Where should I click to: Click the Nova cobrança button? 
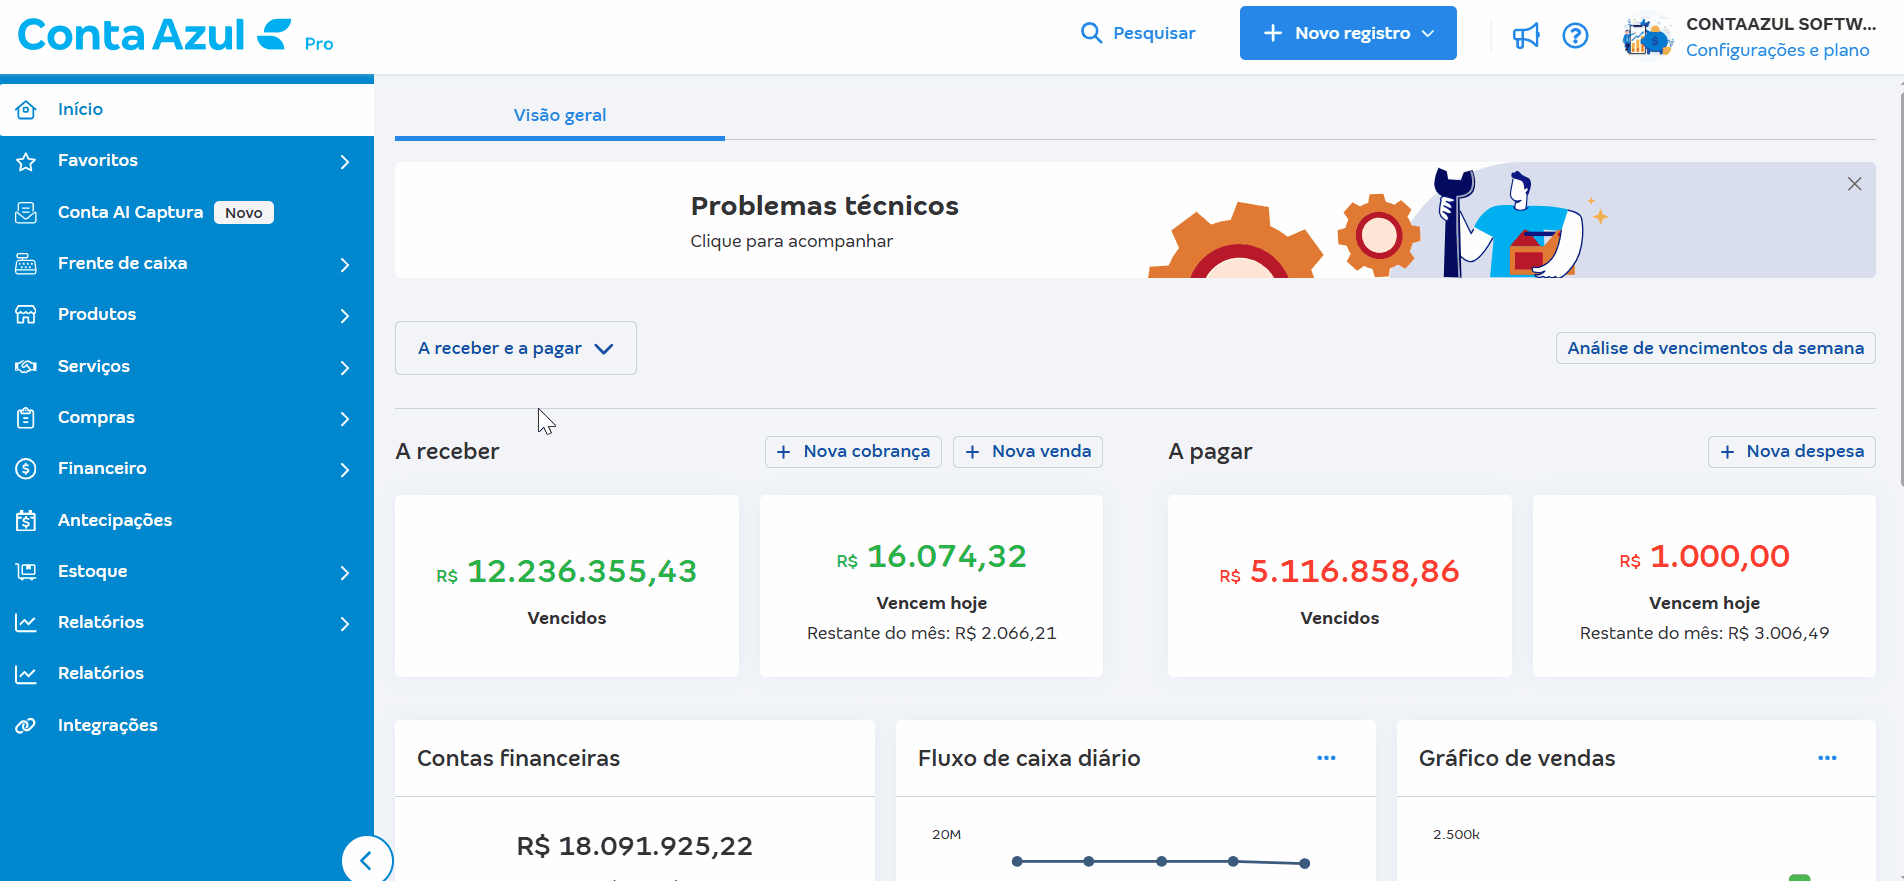click(853, 451)
